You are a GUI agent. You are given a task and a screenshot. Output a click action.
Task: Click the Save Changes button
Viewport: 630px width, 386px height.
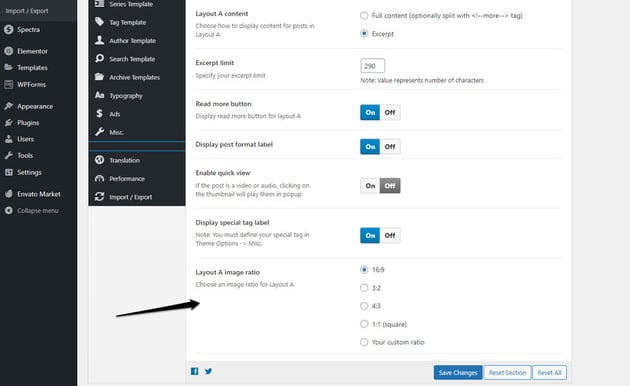[x=458, y=372]
